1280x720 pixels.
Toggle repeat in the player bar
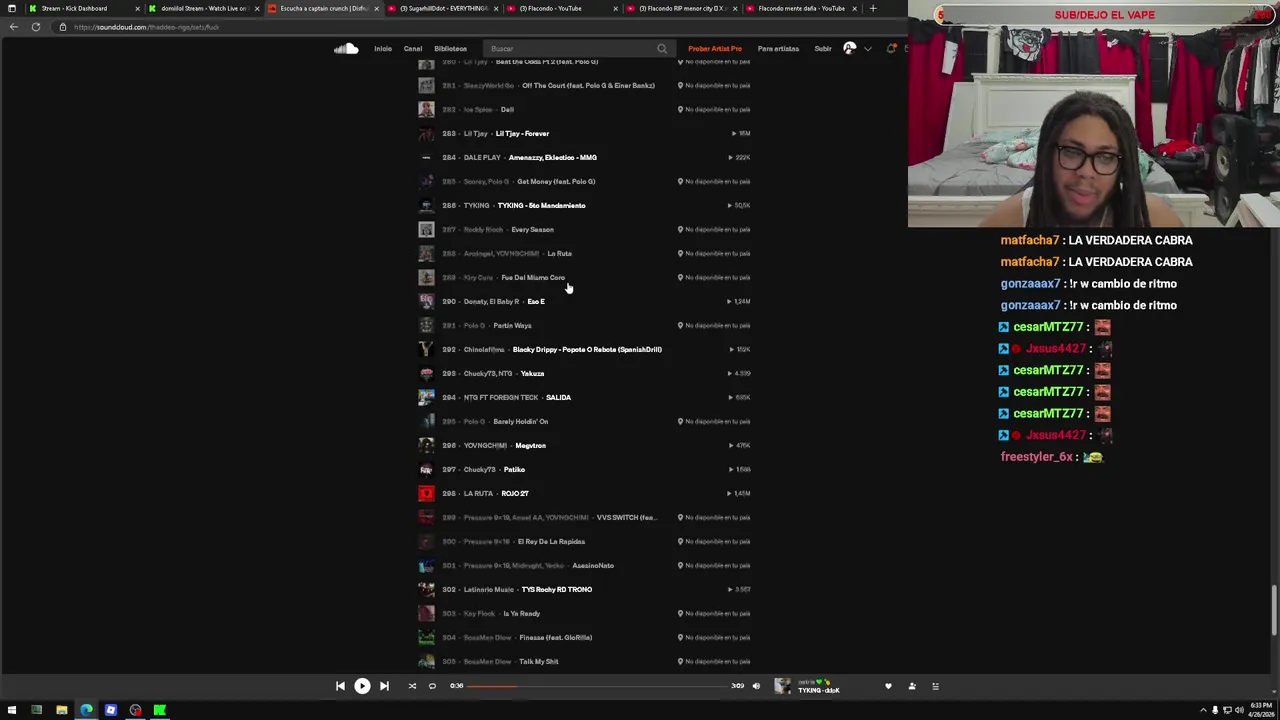[x=432, y=686]
